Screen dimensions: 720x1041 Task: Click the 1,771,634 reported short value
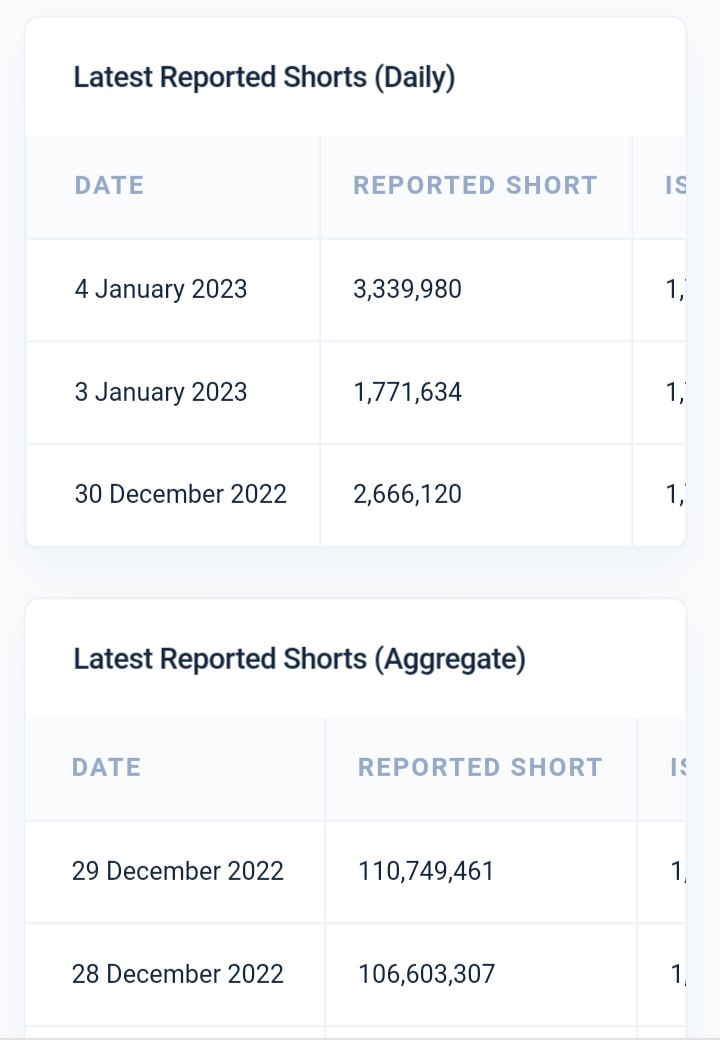coord(408,392)
